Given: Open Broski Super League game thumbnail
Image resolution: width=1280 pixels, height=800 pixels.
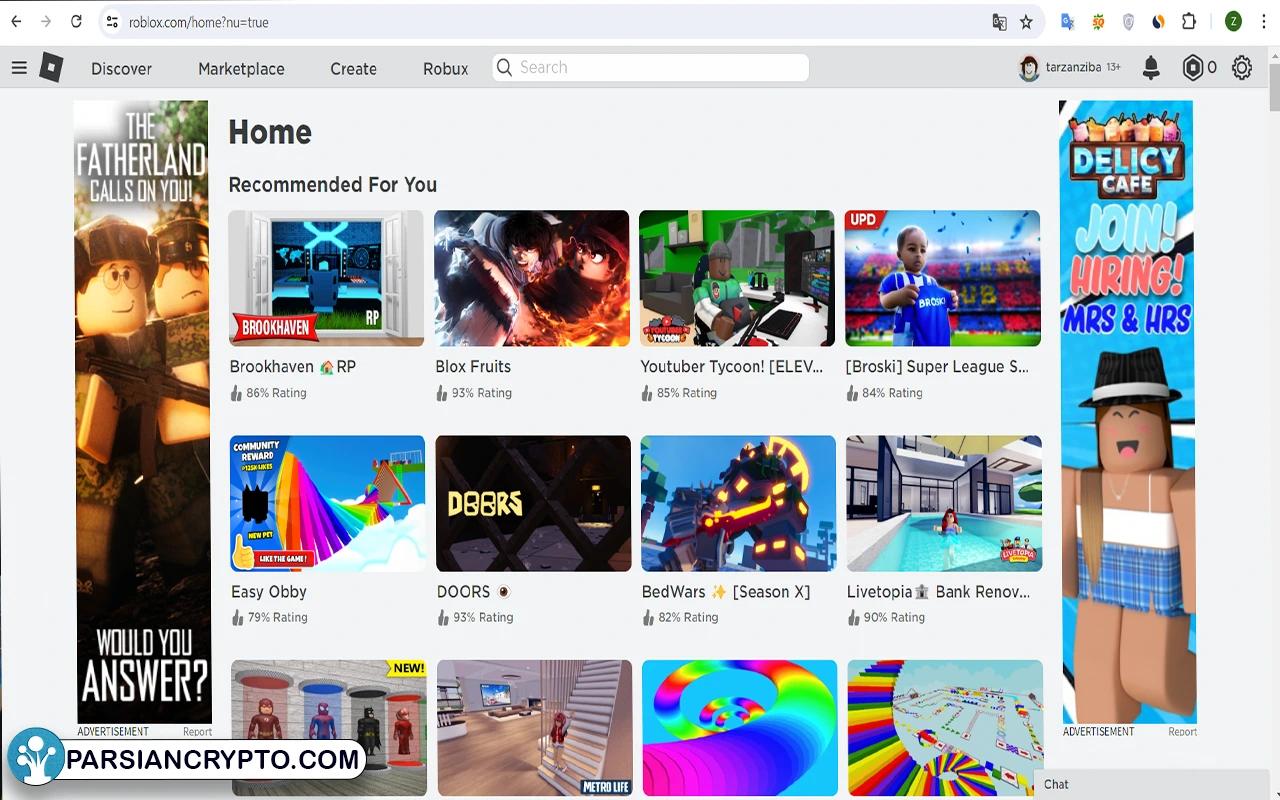Looking at the screenshot, I should coord(943,278).
